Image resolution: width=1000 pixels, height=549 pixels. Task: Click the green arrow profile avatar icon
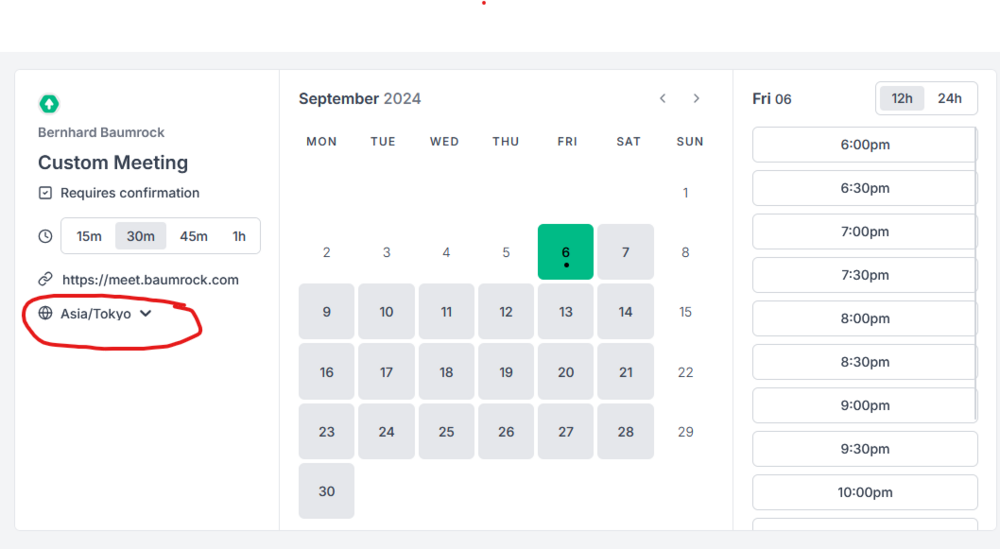49,103
